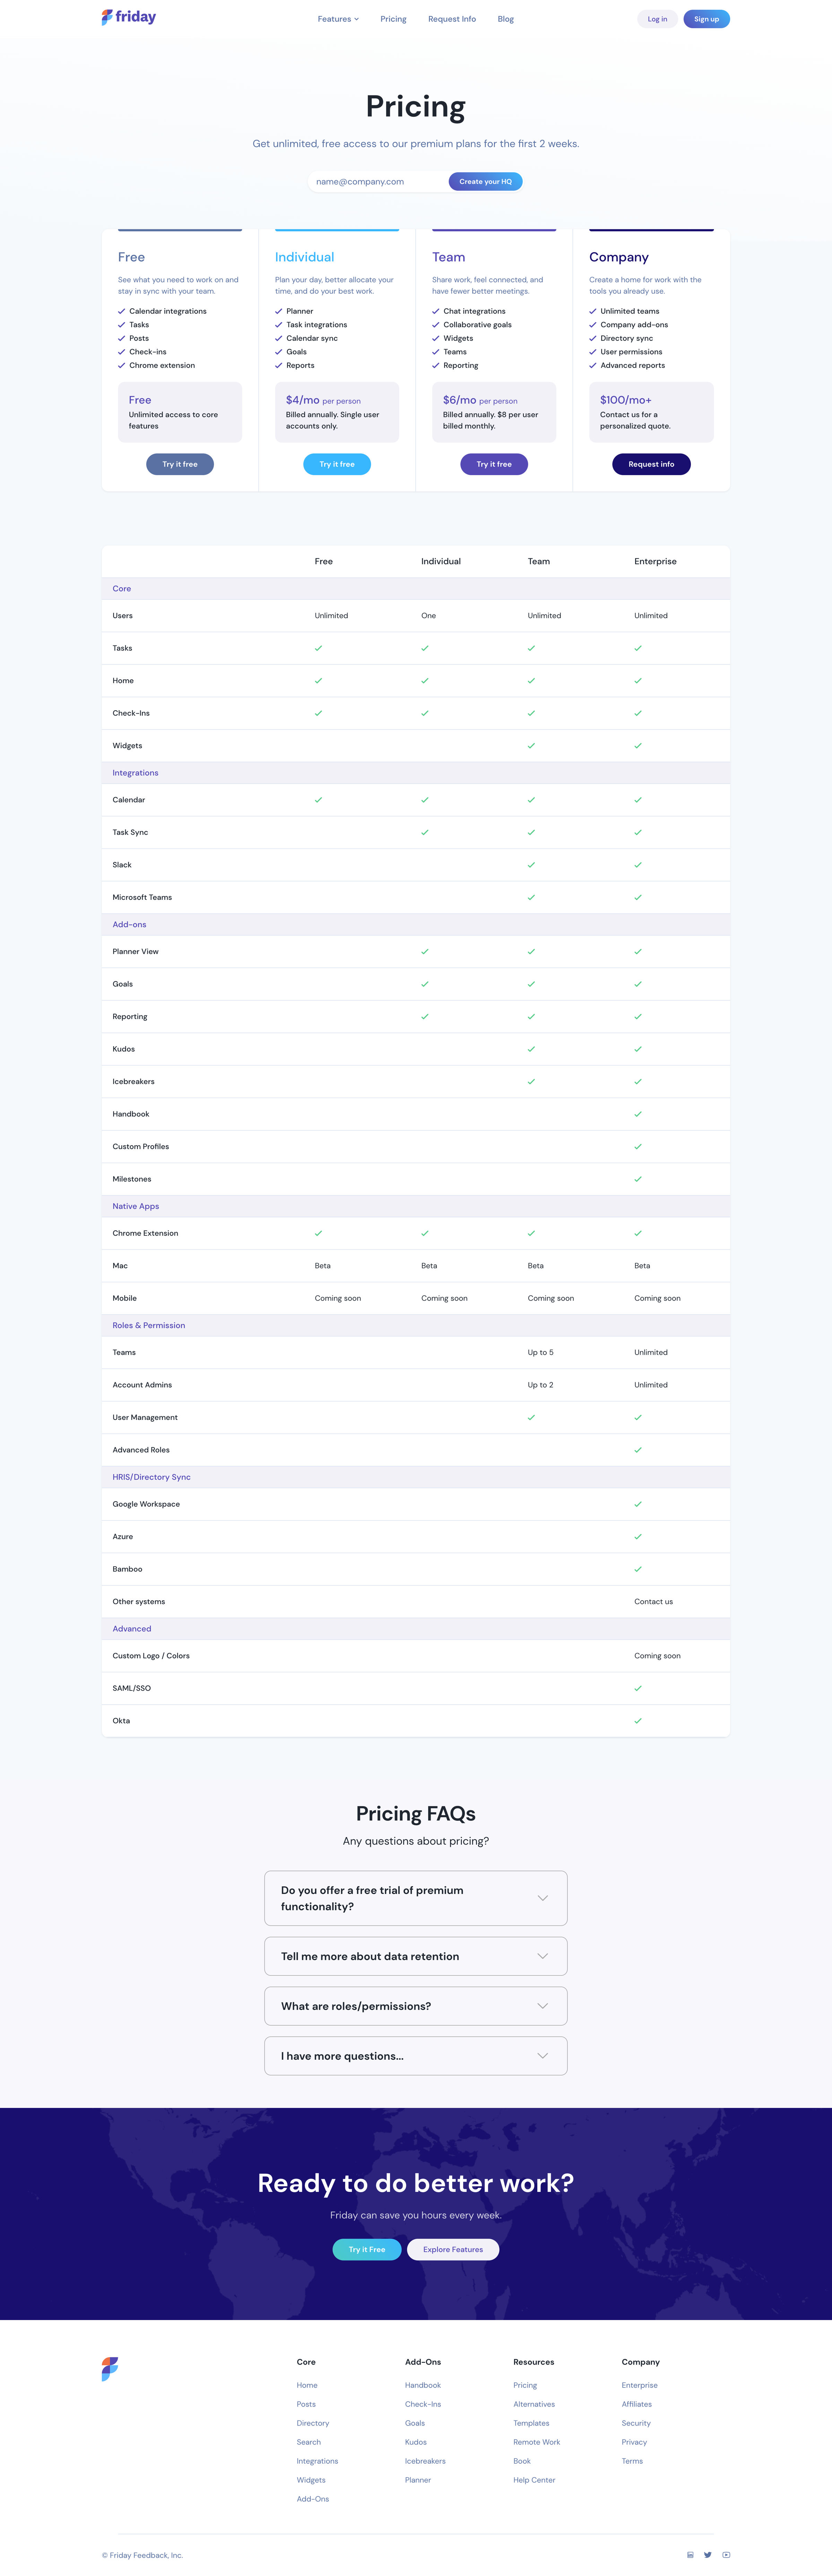832x2576 pixels.
Task: Click the Sign up button
Action: pyautogui.click(x=707, y=19)
